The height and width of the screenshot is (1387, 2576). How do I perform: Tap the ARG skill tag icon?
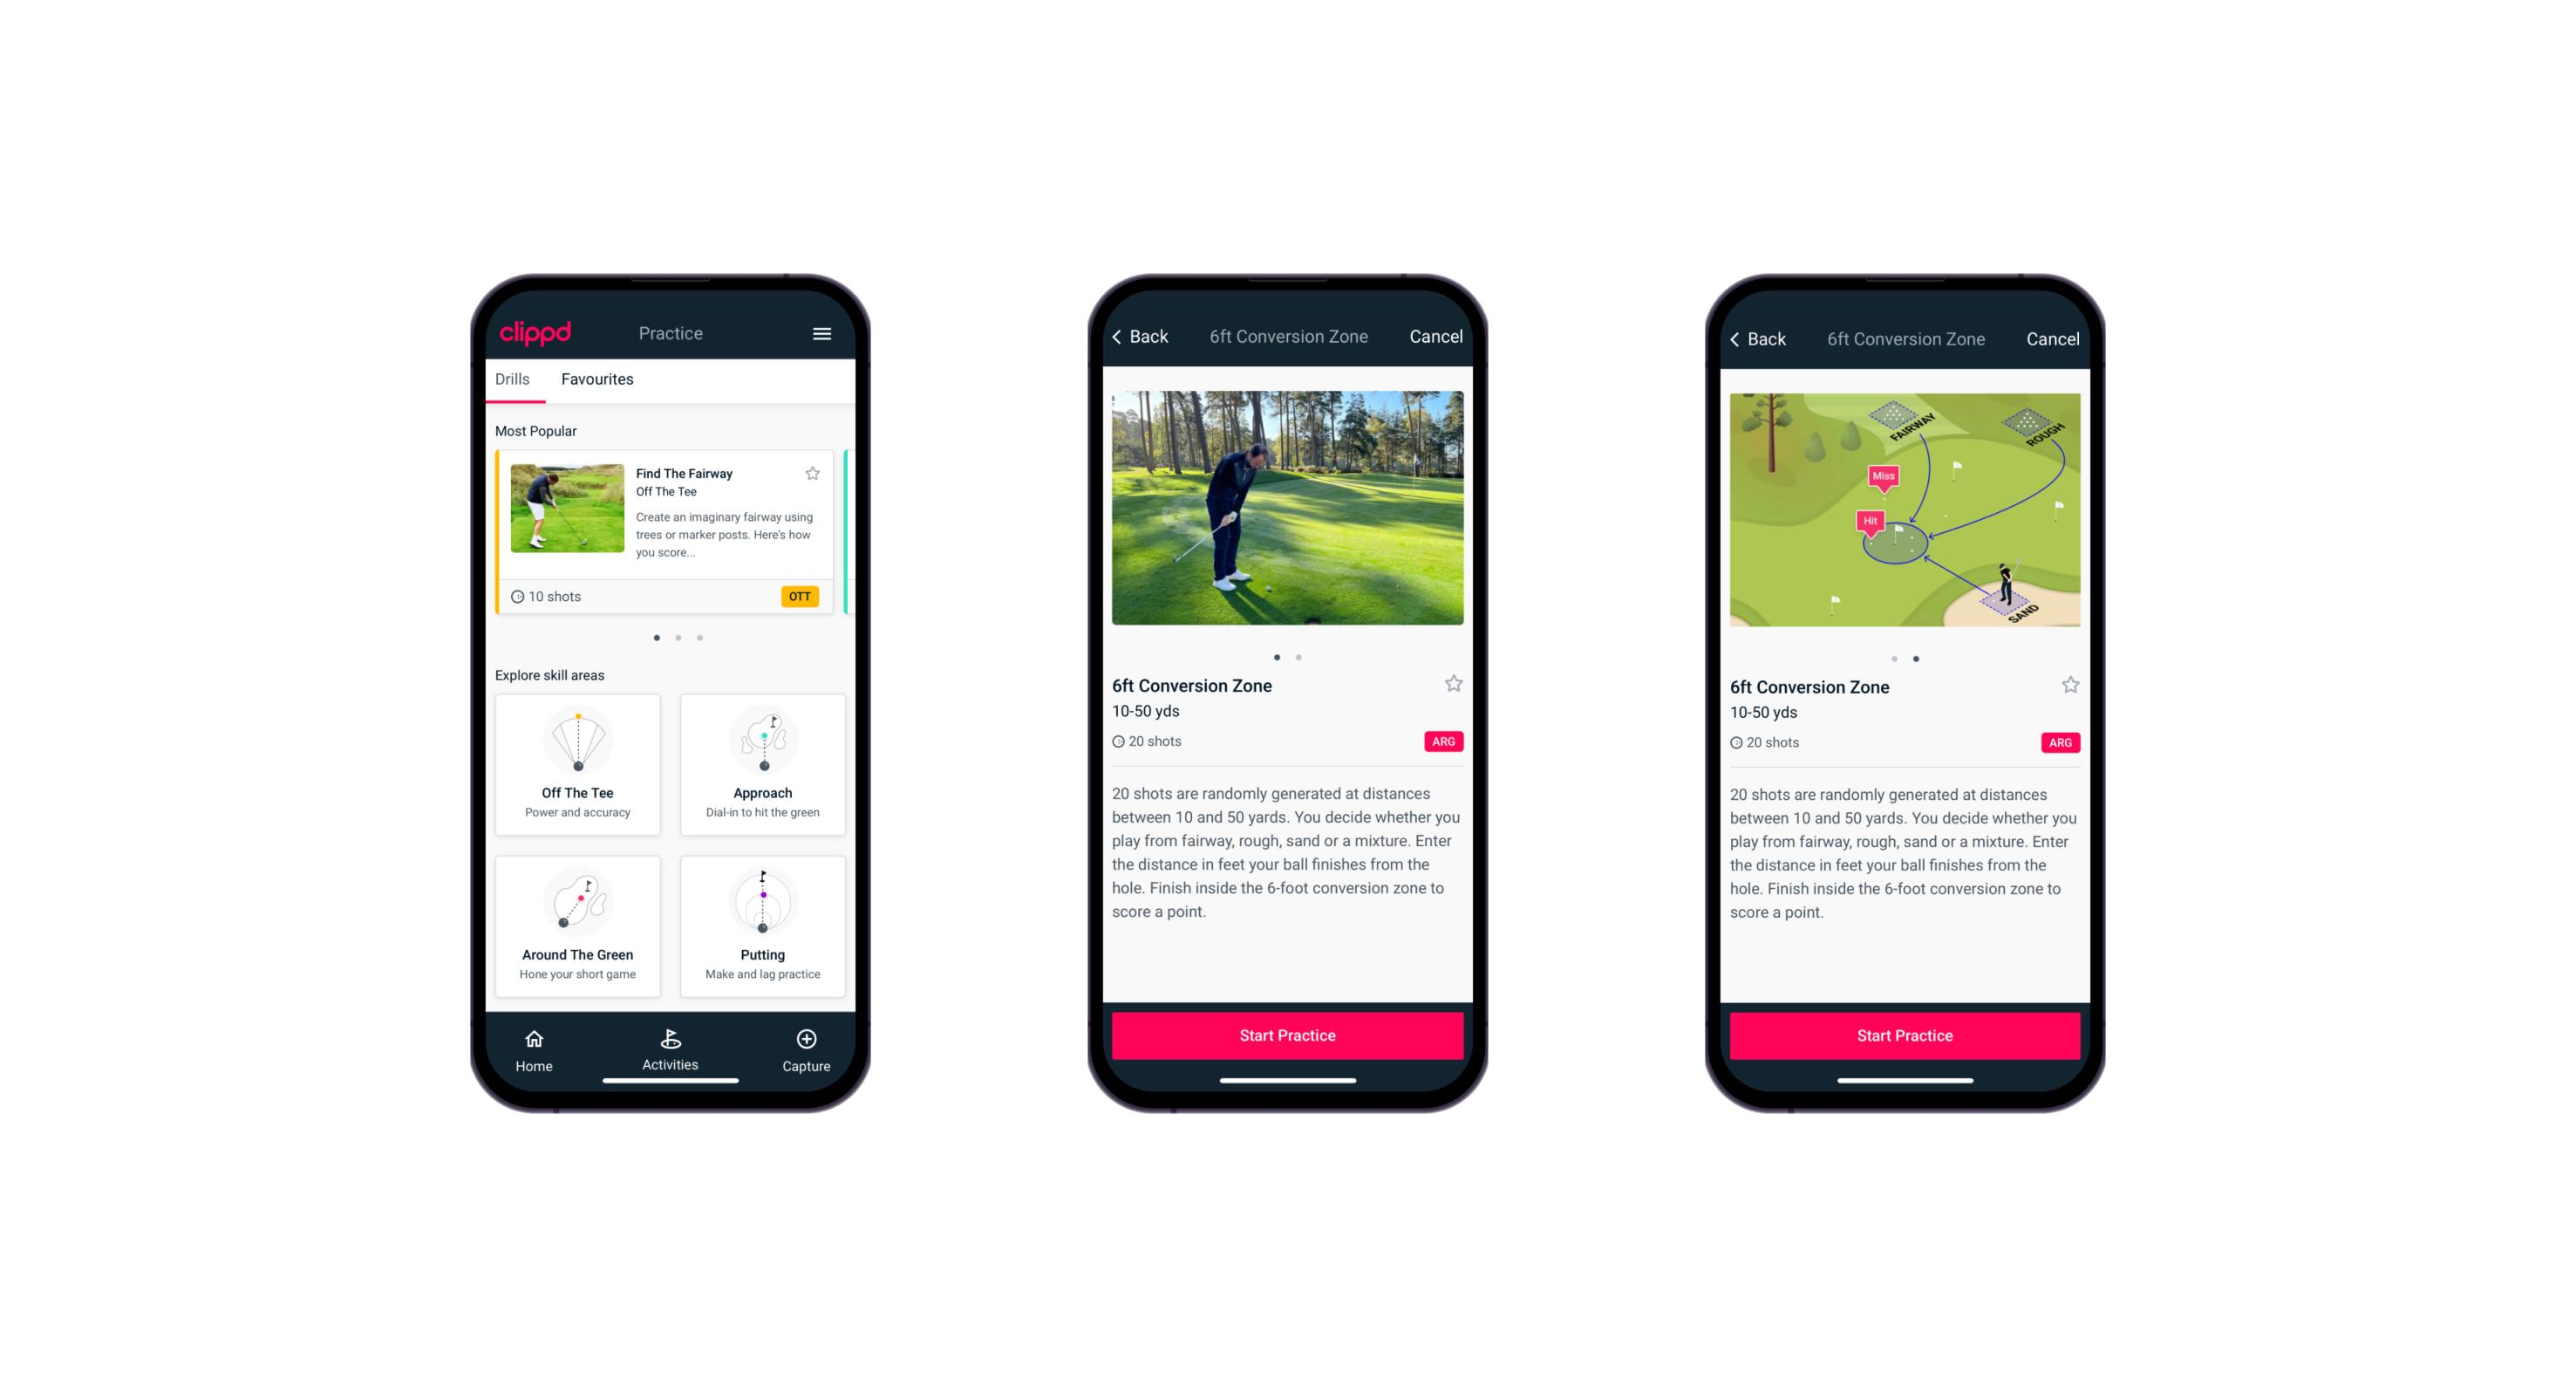[1444, 741]
